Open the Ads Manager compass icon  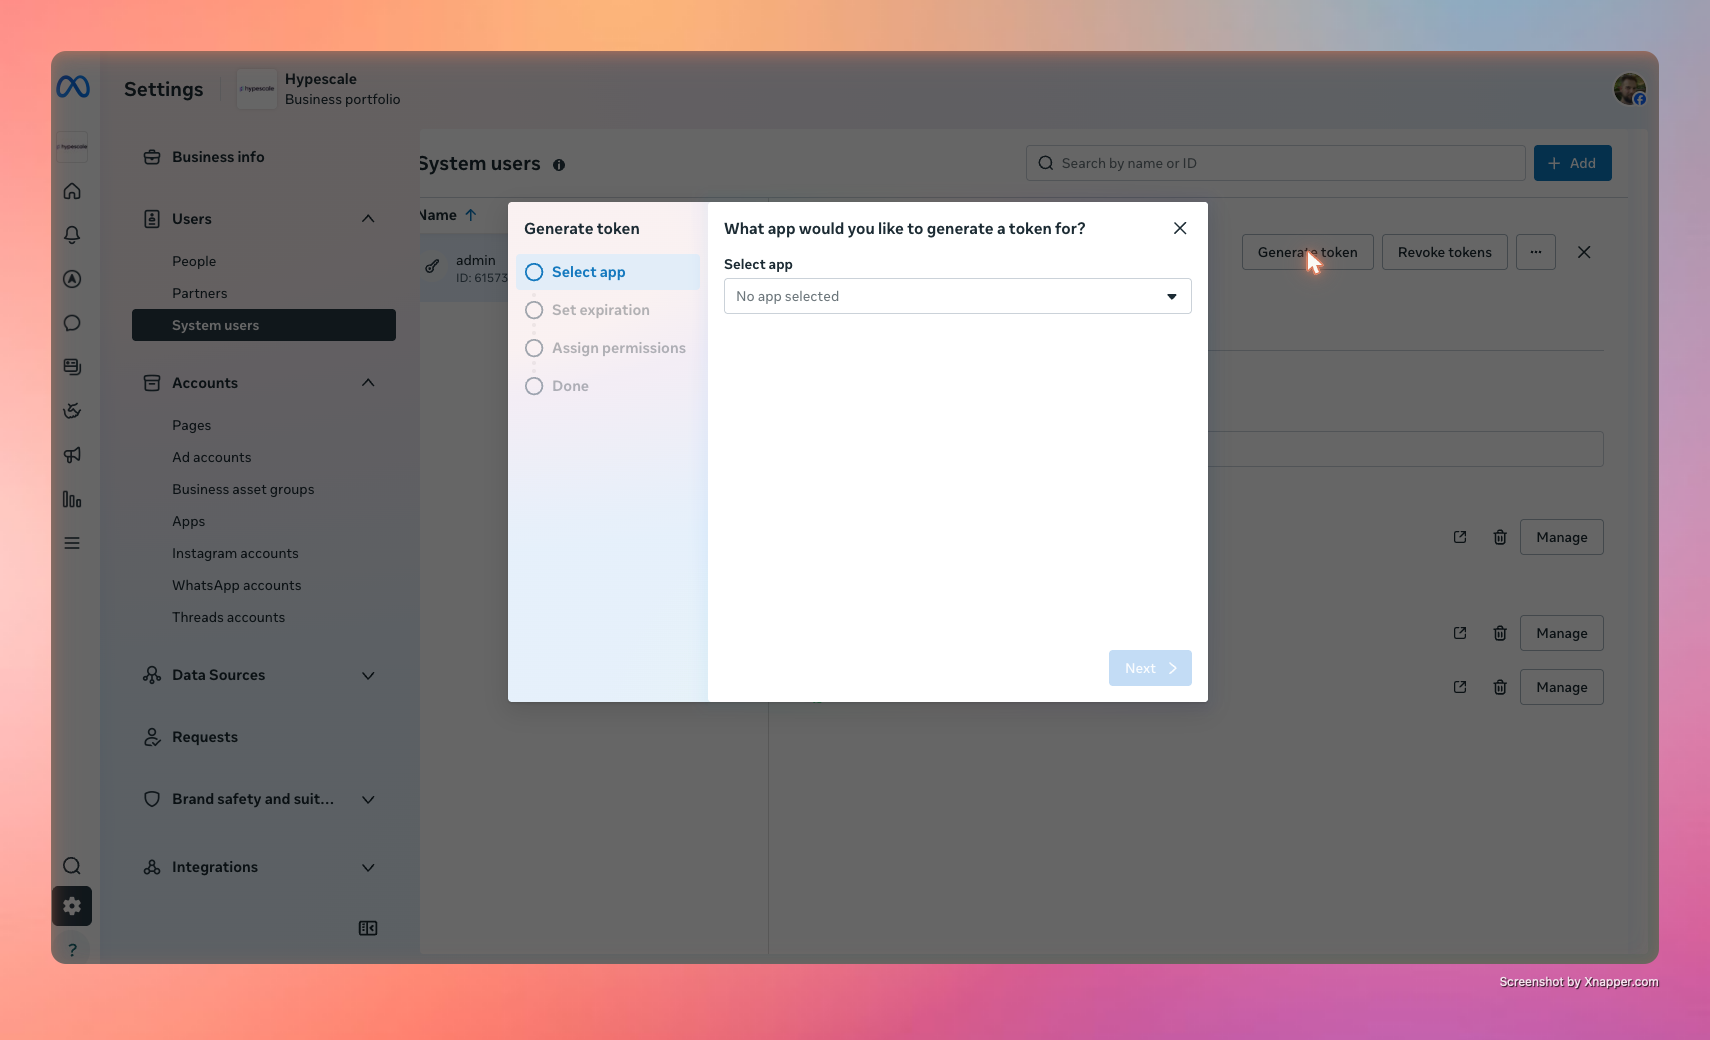point(72,279)
